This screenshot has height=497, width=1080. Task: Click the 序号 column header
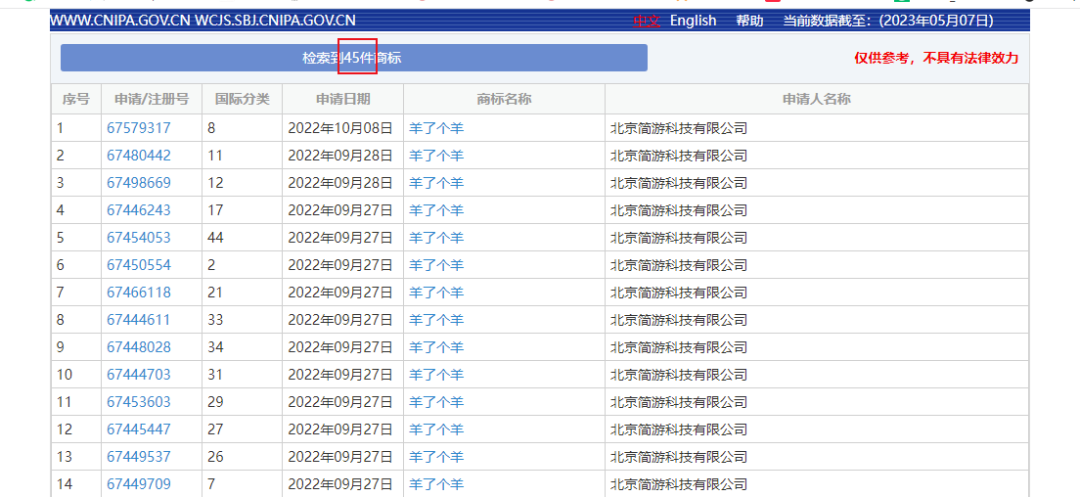pyautogui.click(x=76, y=99)
